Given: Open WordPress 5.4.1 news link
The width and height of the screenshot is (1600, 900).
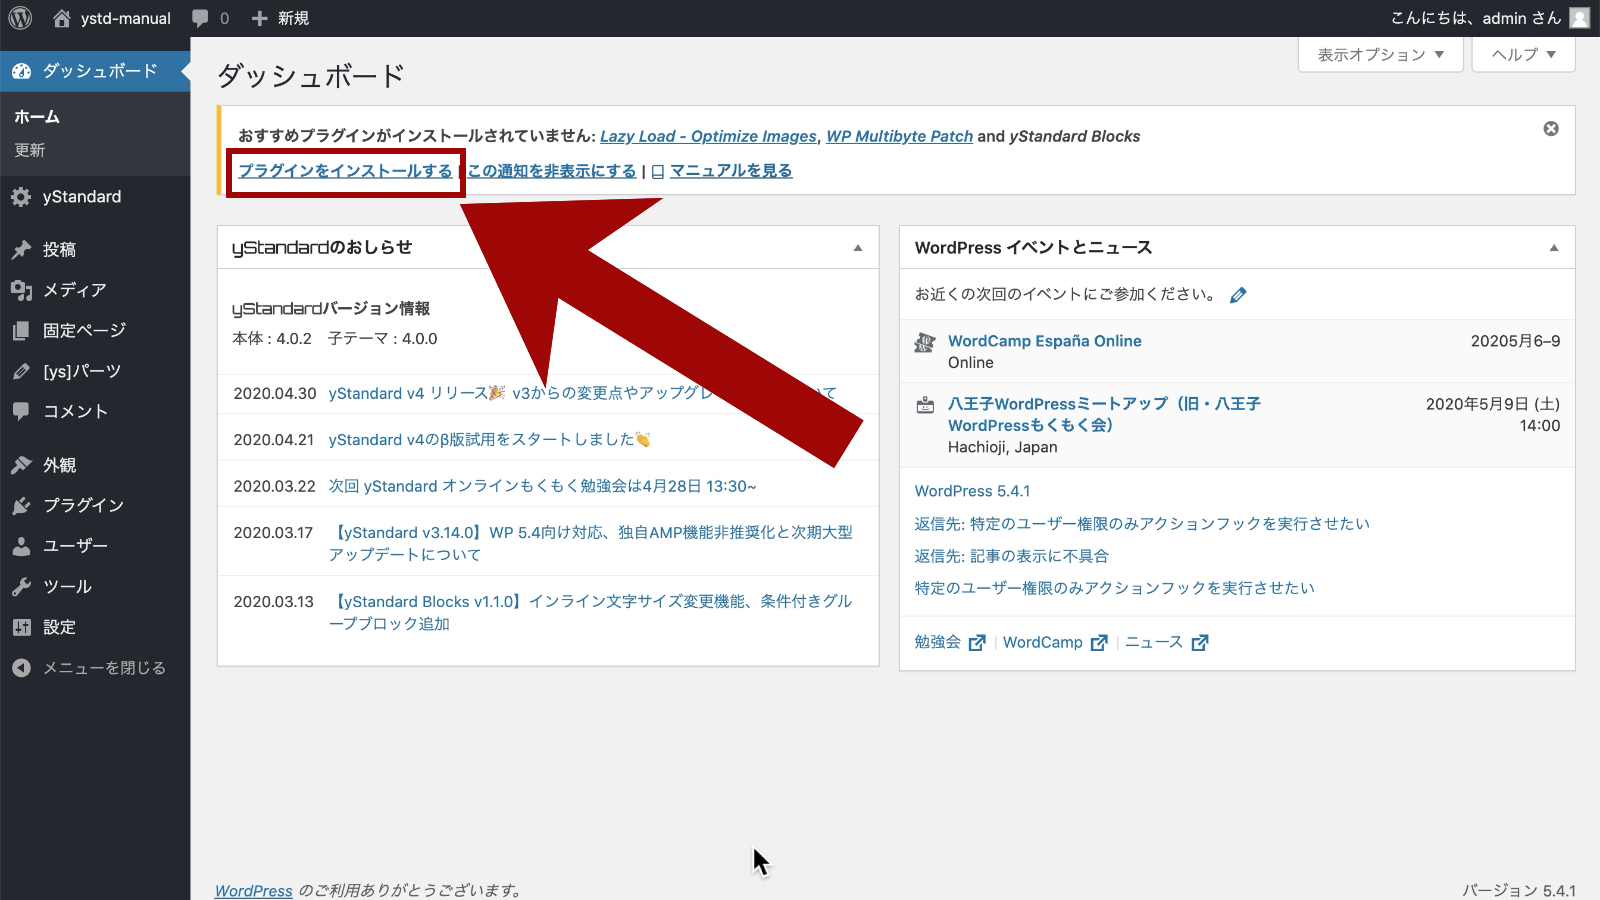Looking at the screenshot, I should 972,491.
